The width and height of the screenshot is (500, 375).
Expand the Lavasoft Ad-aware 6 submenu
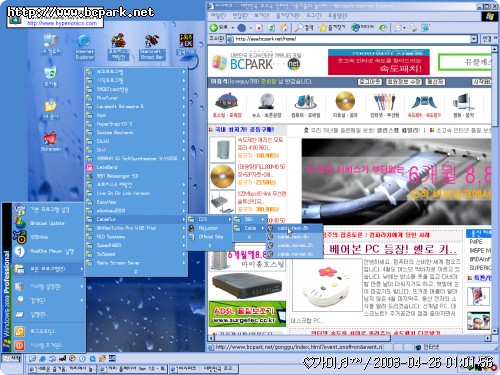coord(136,107)
